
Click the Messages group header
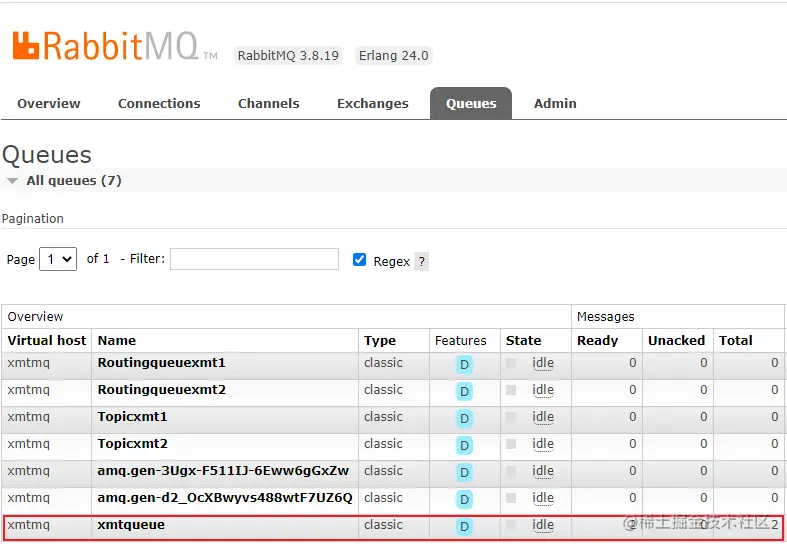(x=606, y=317)
